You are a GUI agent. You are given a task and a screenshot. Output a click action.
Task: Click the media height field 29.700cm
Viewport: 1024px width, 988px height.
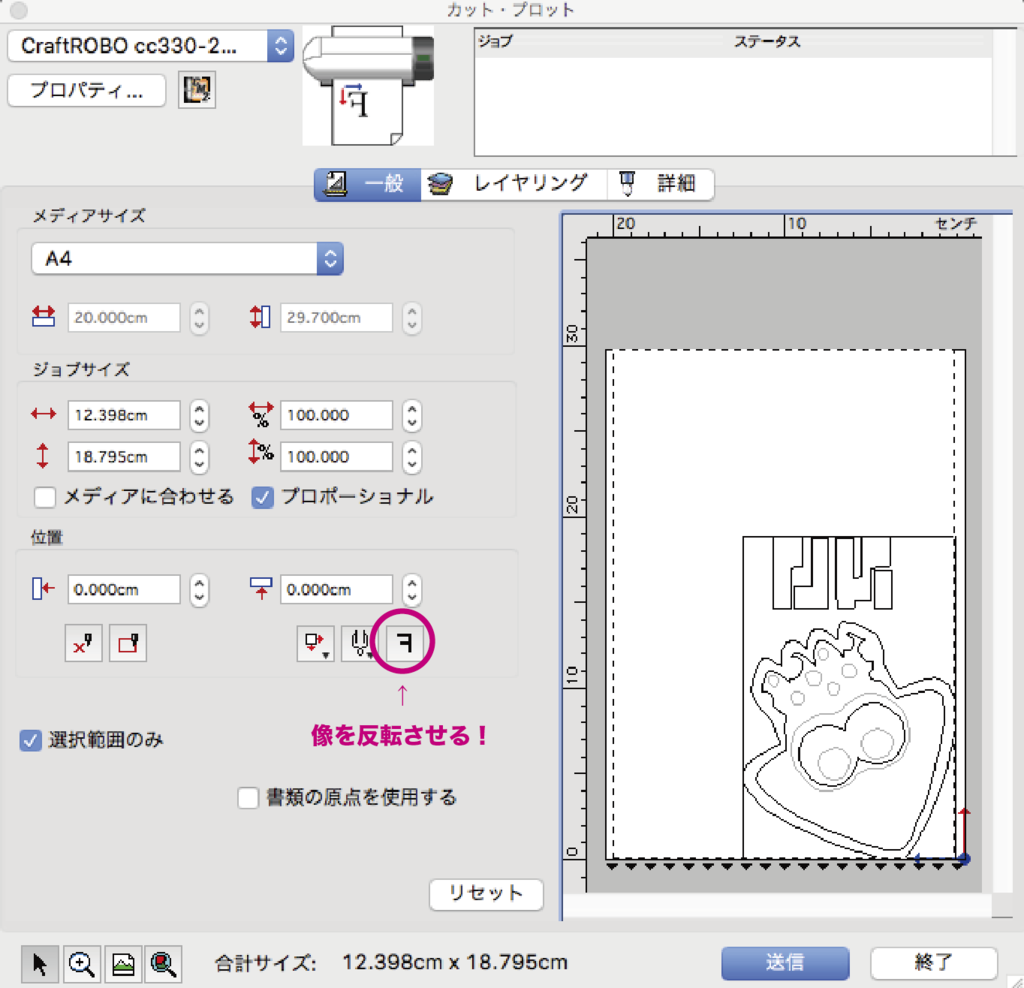click(x=336, y=317)
